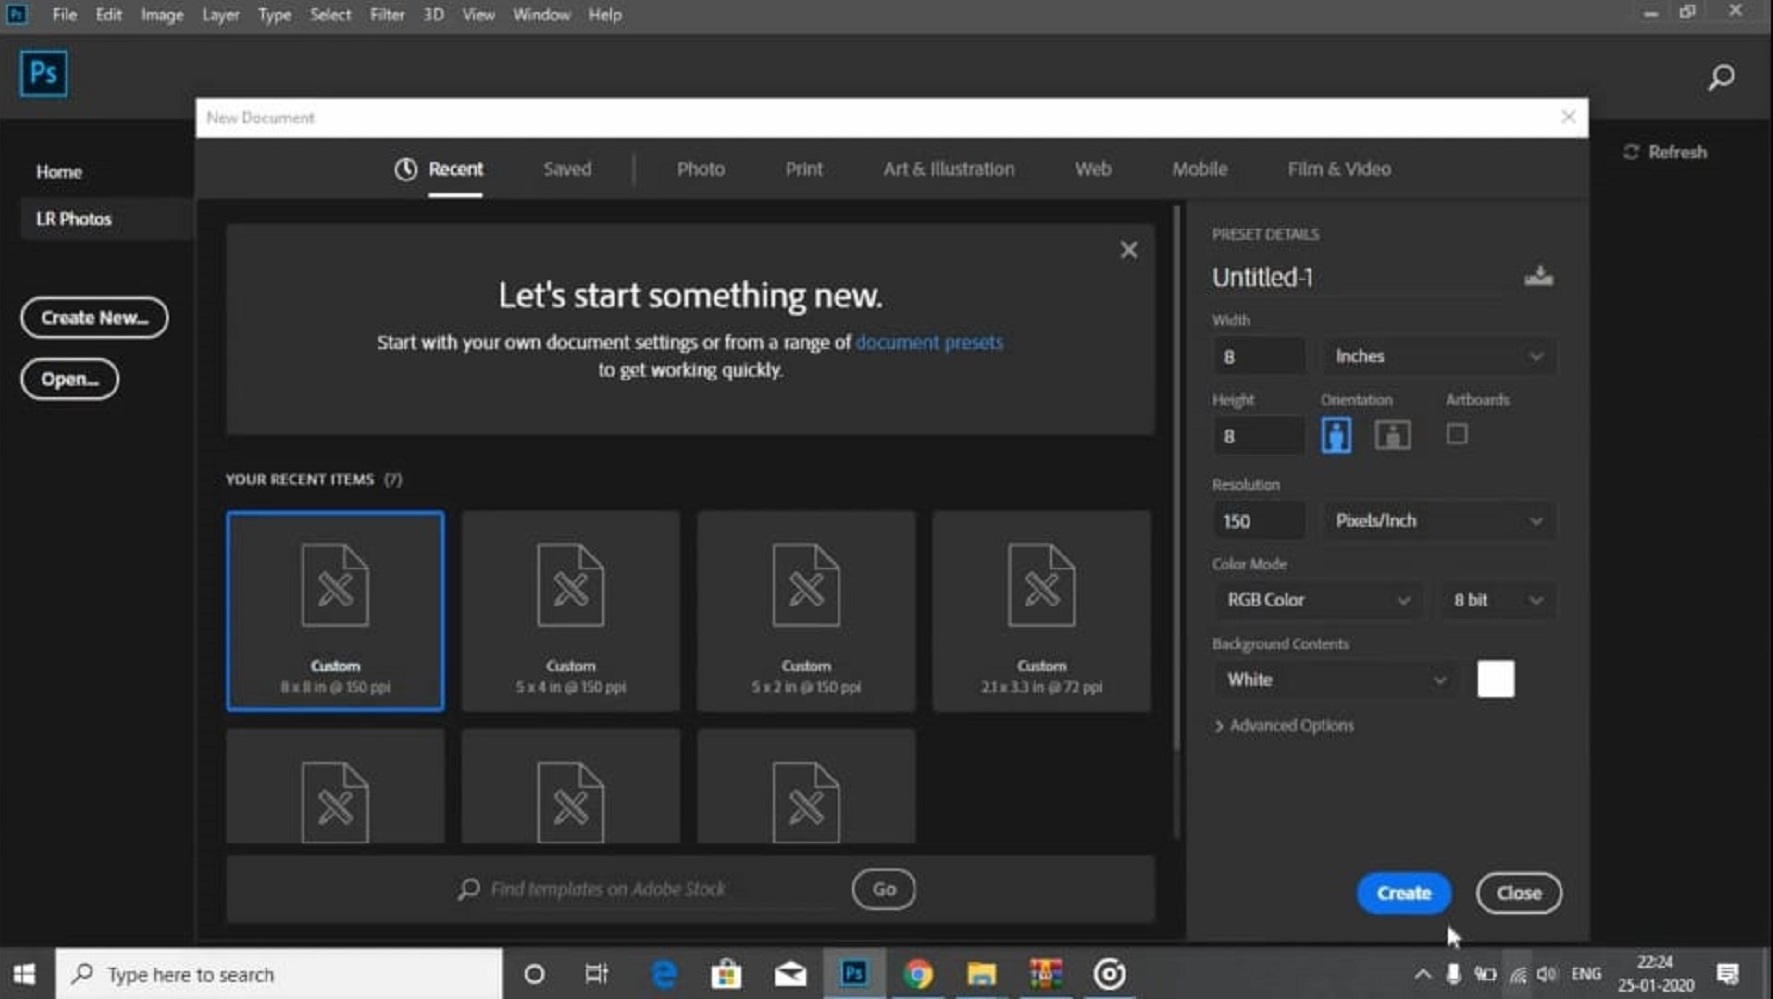The image size is (1773, 999).
Task: Switch to the Web tab
Action: pos(1093,169)
